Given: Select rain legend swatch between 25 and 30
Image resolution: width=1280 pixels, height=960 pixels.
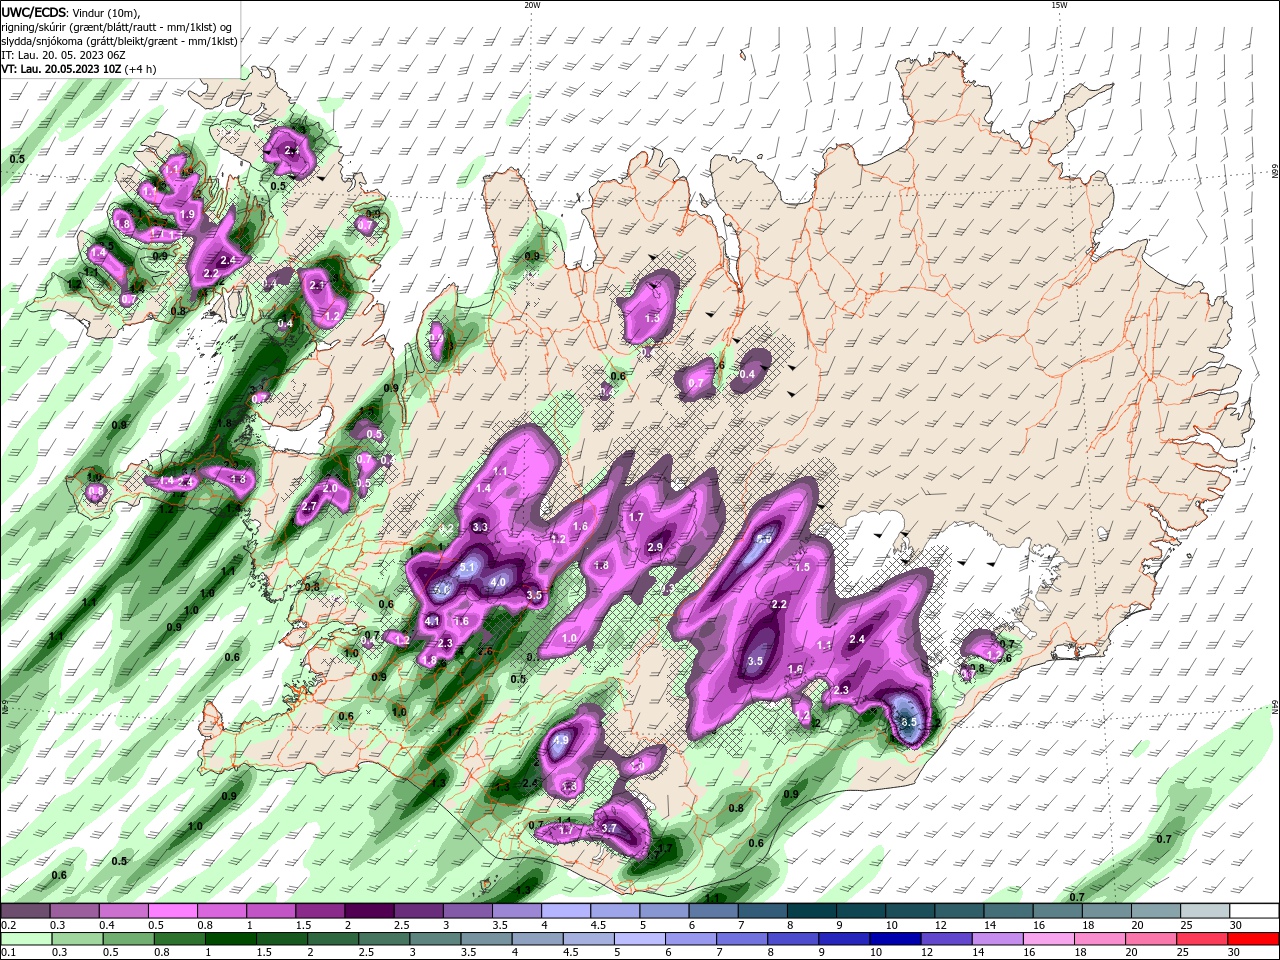Looking at the screenshot, I should pos(1203,939).
